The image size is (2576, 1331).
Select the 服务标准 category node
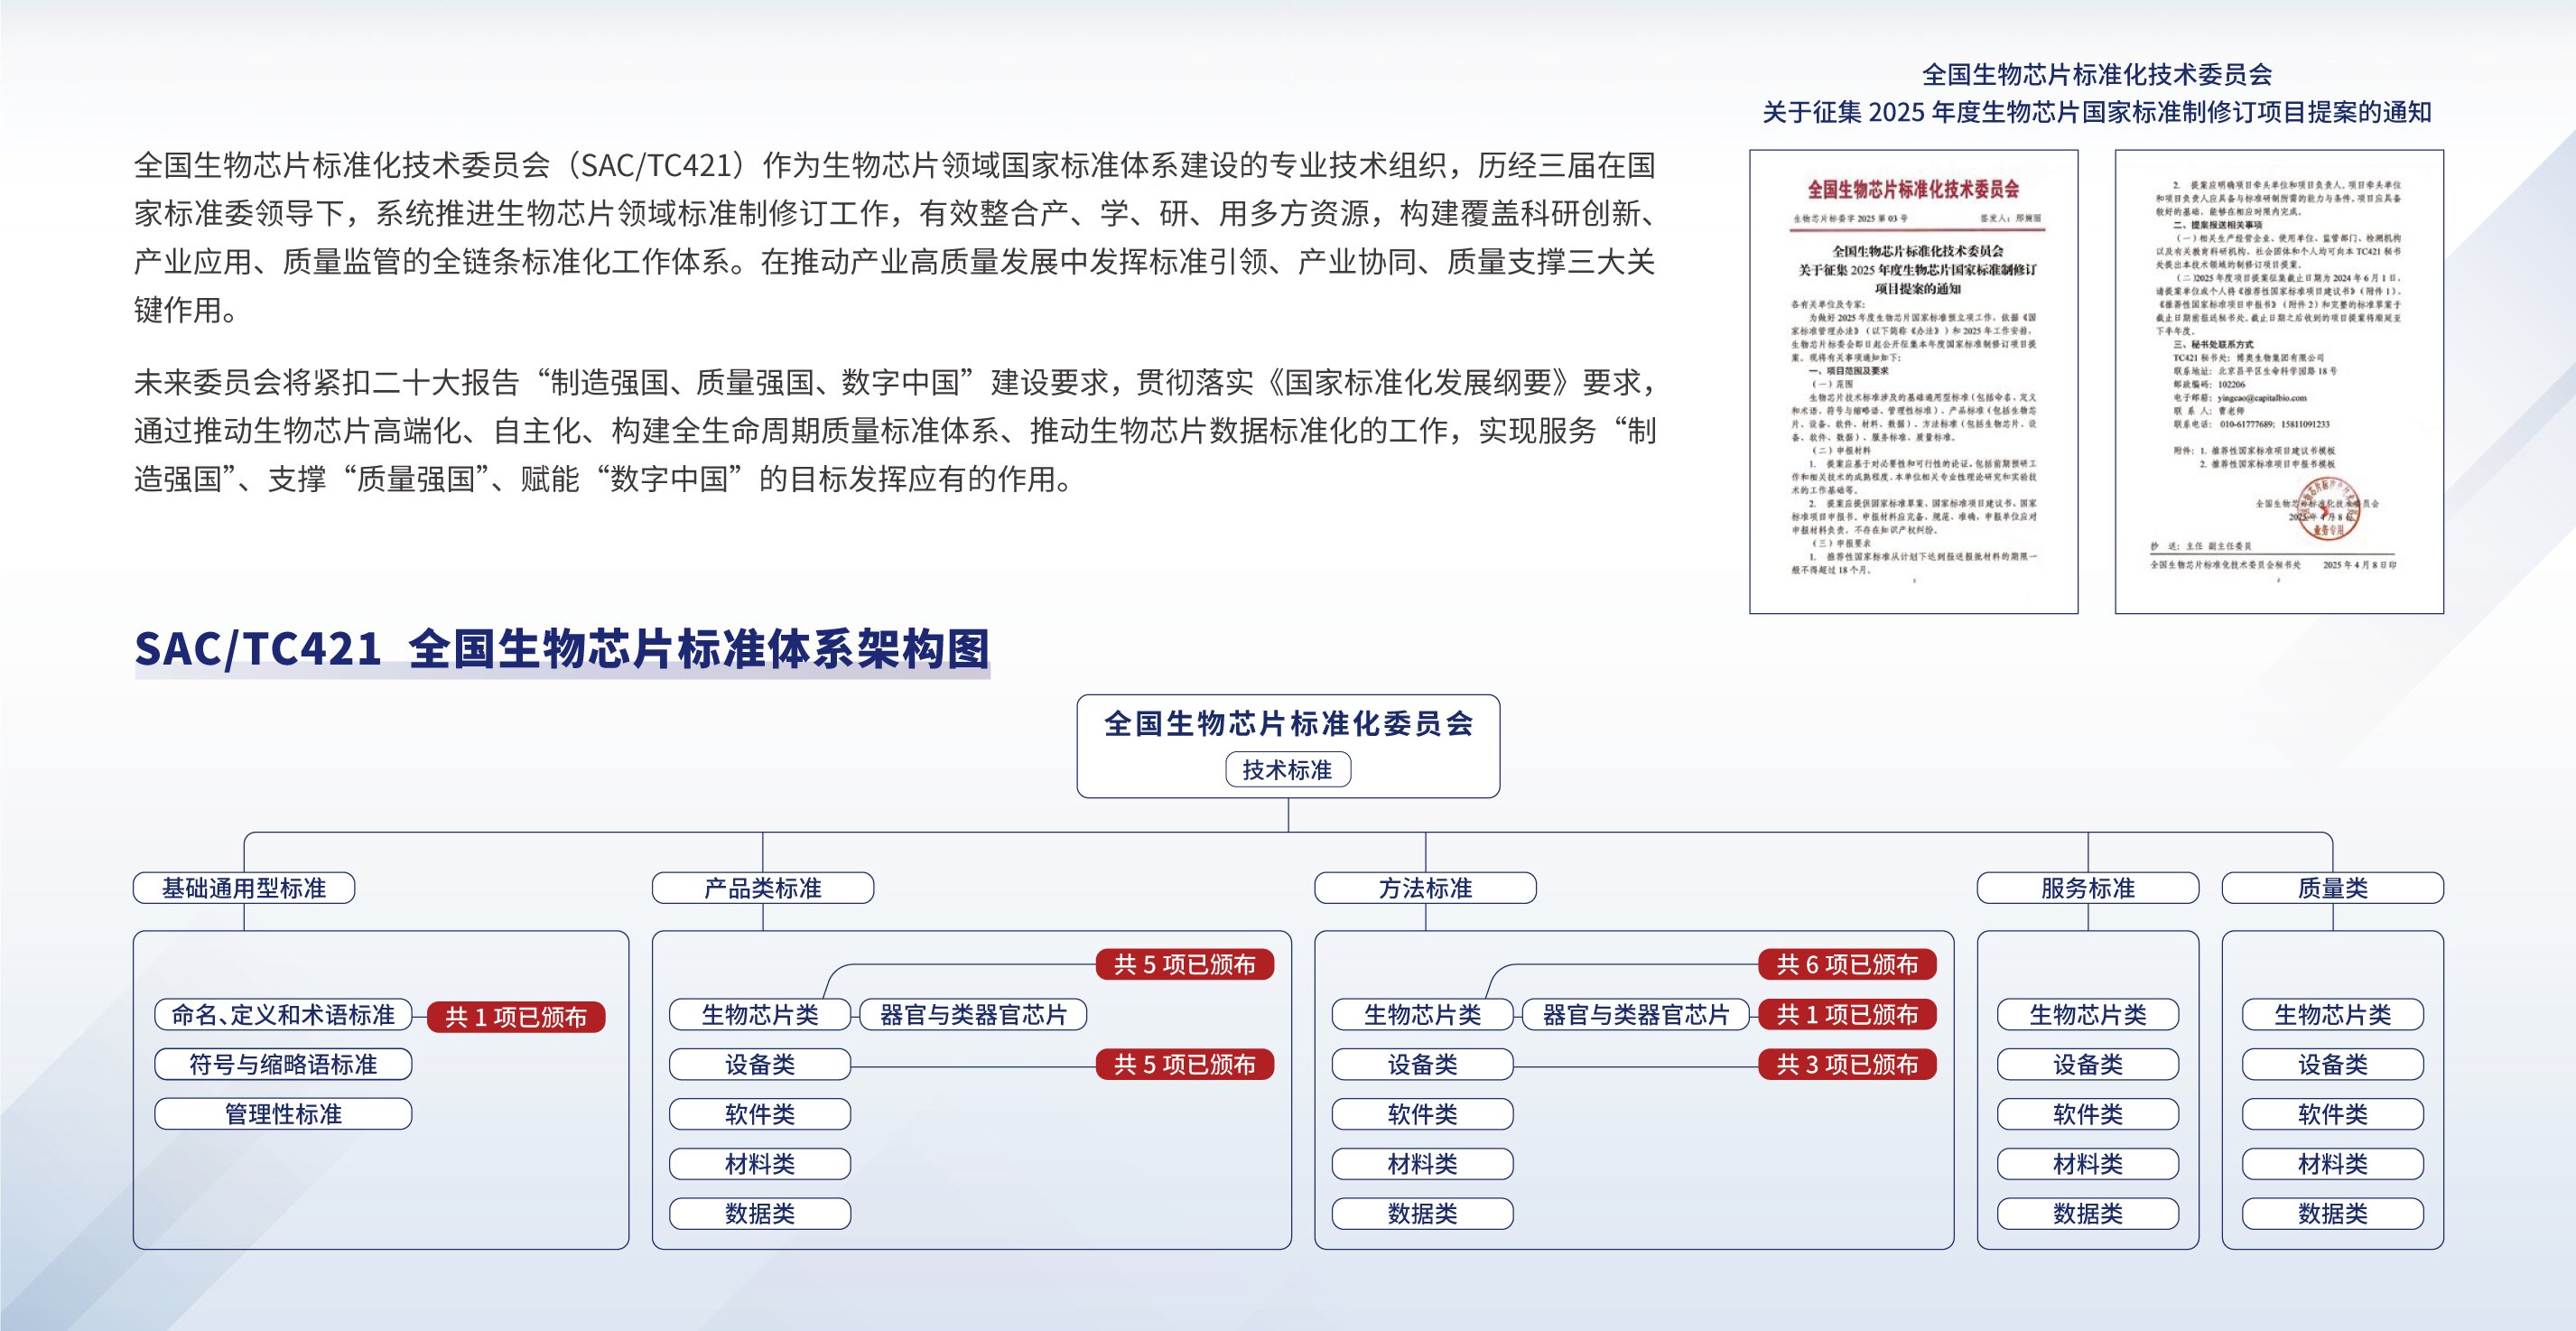tap(2087, 888)
